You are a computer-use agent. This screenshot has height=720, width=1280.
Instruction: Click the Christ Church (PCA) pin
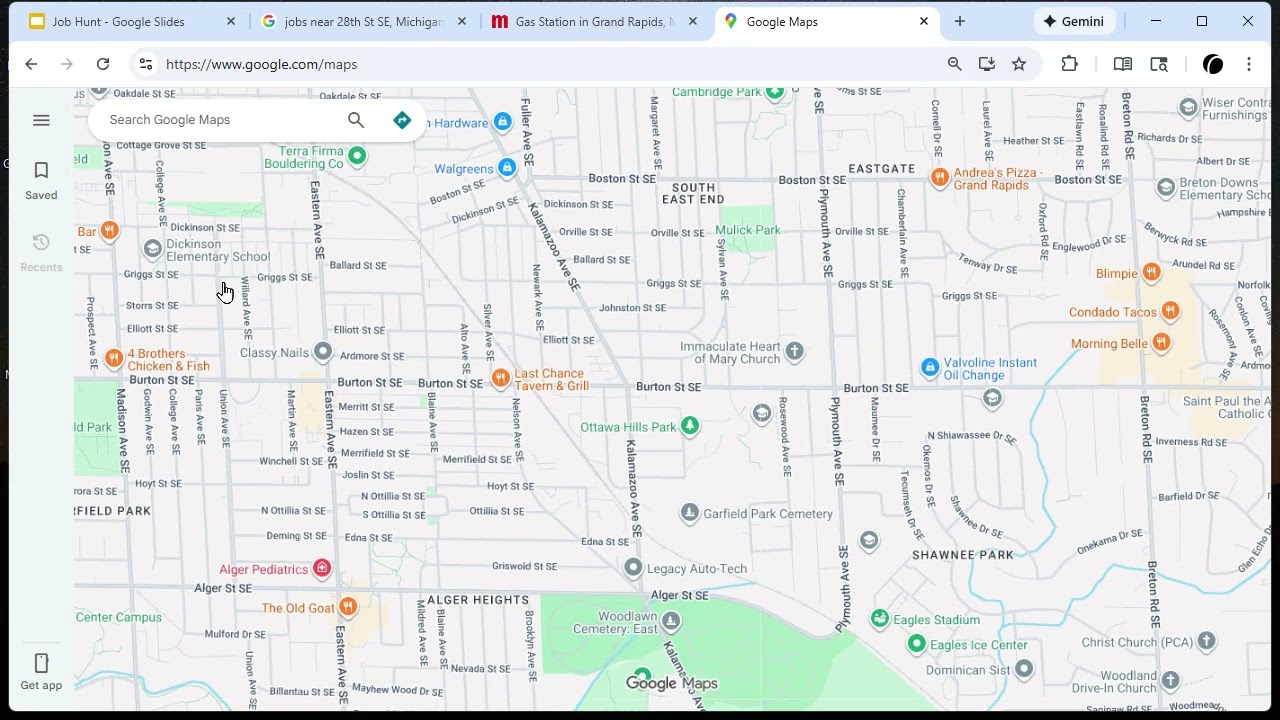click(x=1207, y=641)
